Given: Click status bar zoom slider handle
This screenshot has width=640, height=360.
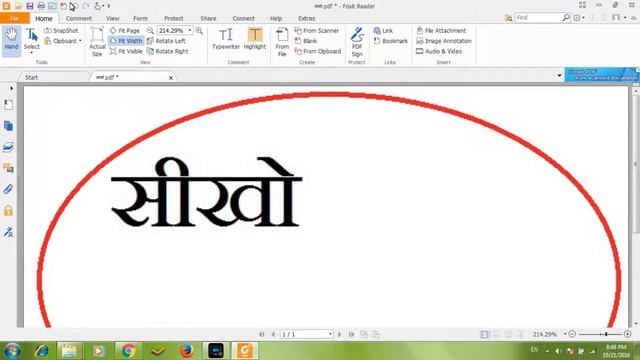Looking at the screenshot, I should [606, 334].
